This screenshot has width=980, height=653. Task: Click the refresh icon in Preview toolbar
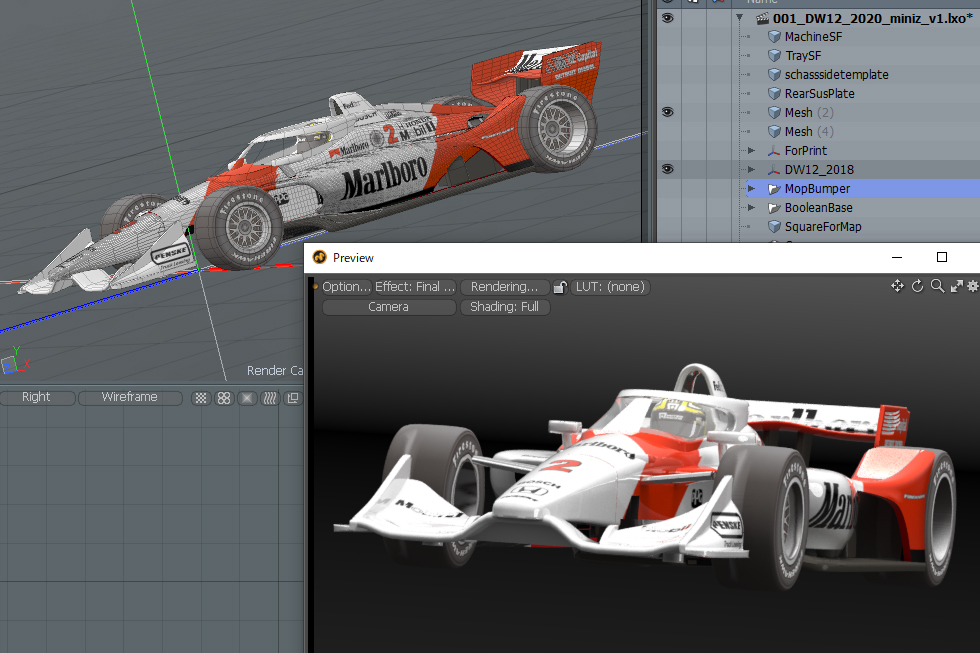click(x=918, y=286)
